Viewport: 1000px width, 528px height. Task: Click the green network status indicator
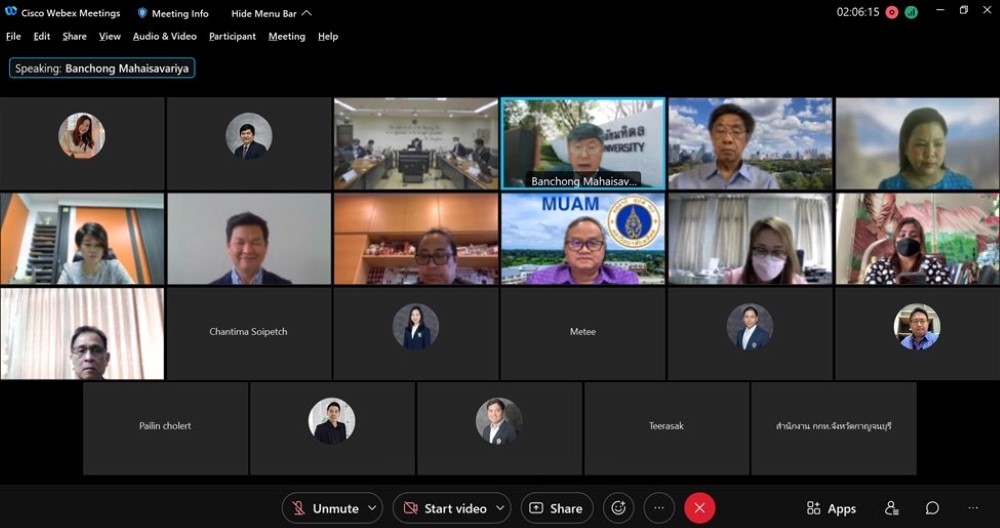click(911, 12)
